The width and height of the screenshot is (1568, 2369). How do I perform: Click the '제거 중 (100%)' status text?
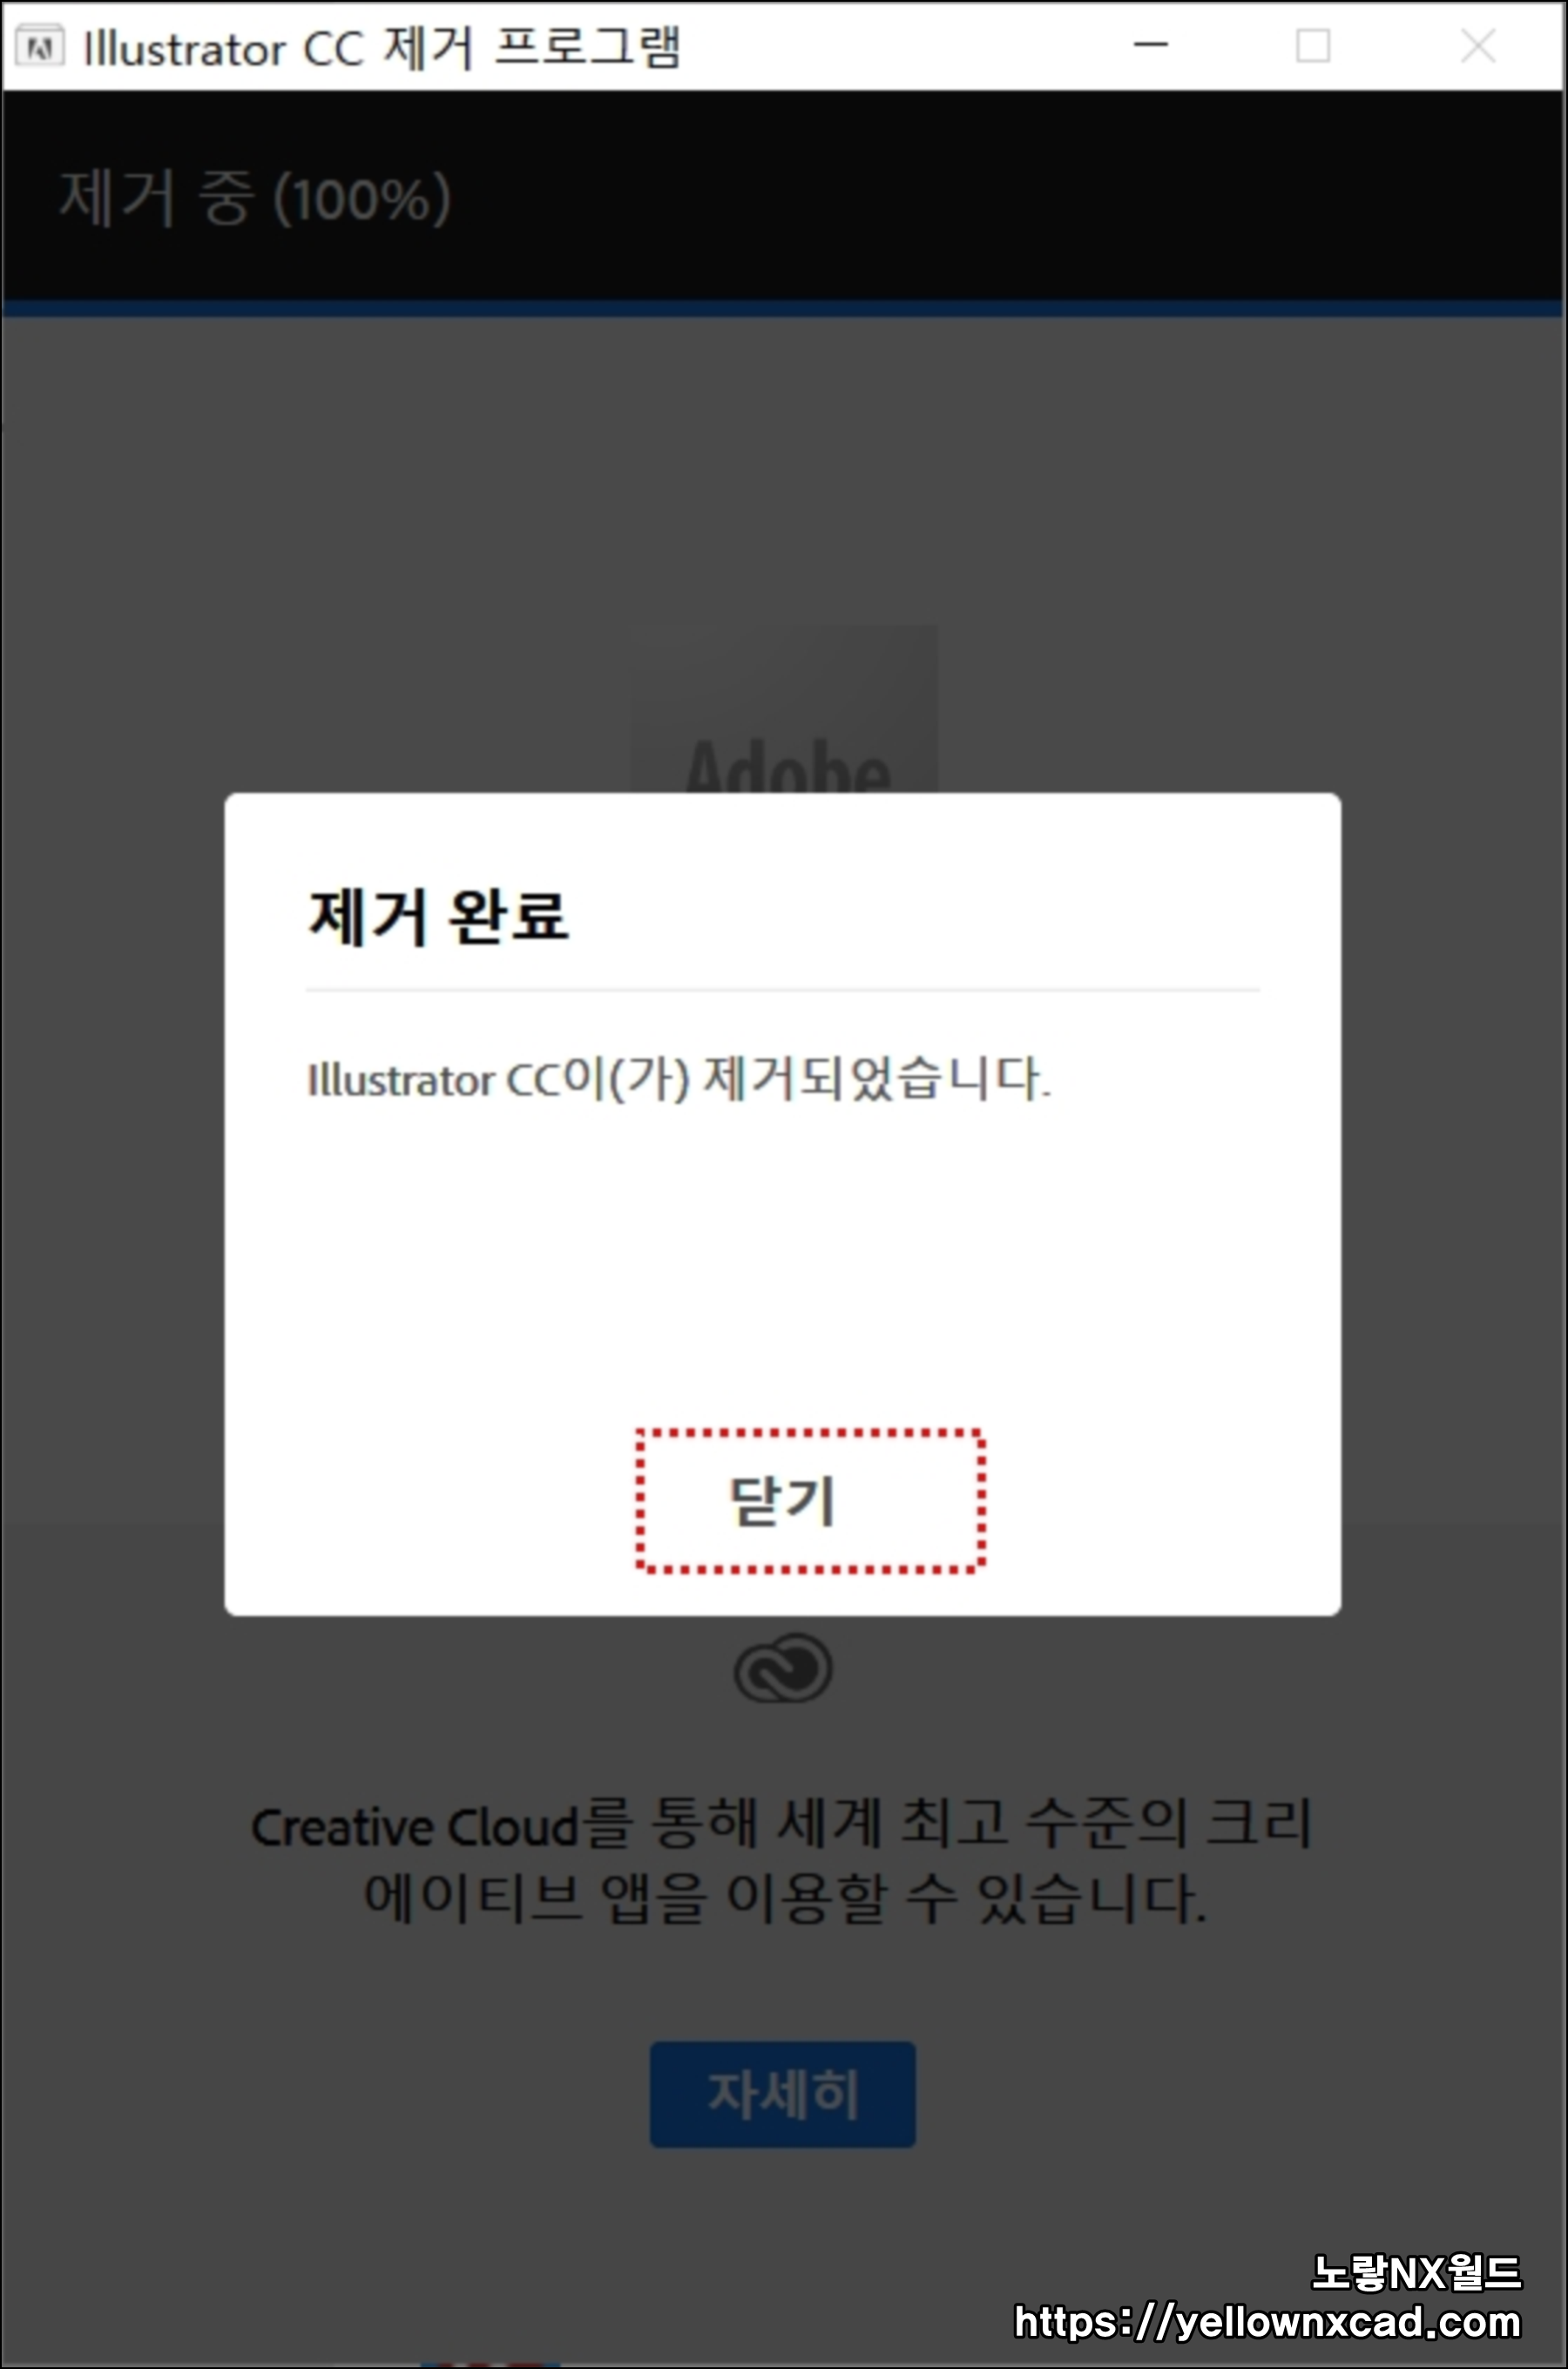tap(255, 198)
